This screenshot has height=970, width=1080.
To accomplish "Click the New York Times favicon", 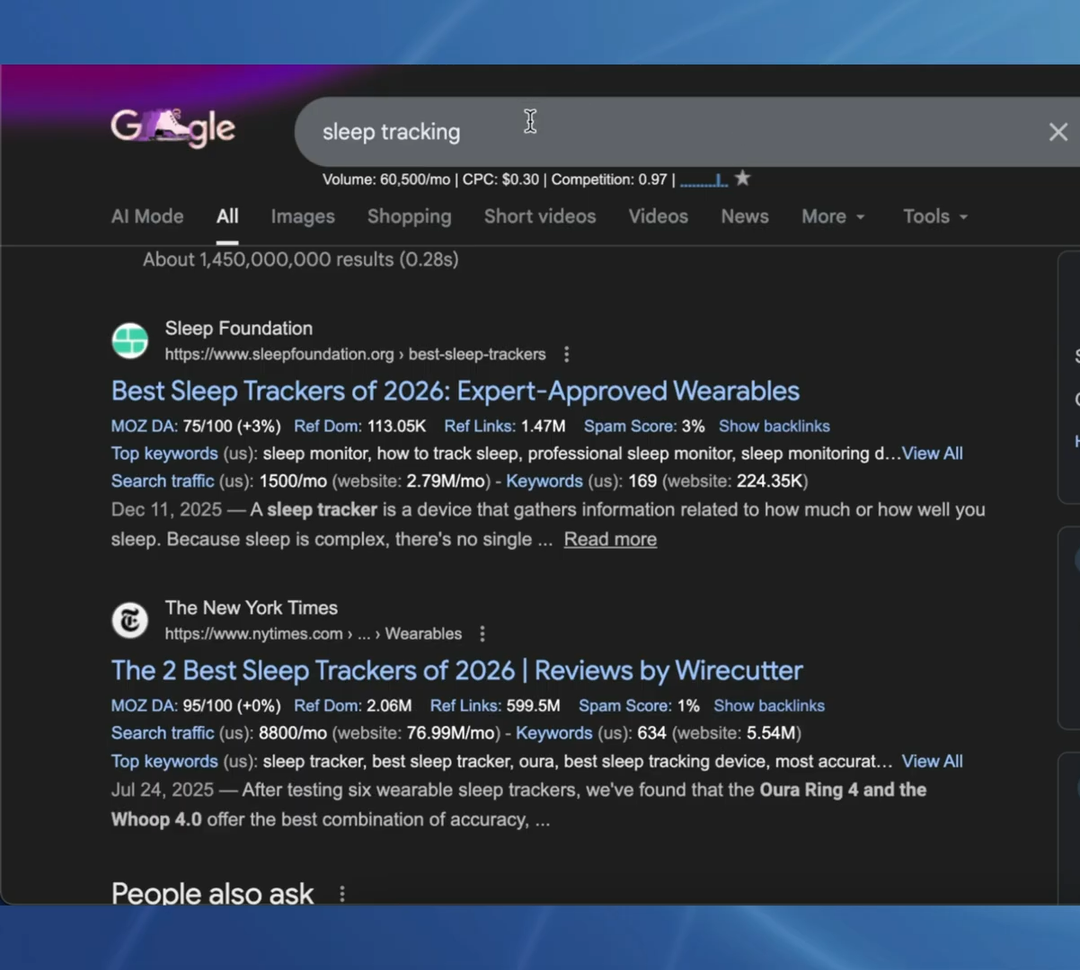I will point(130,621).
